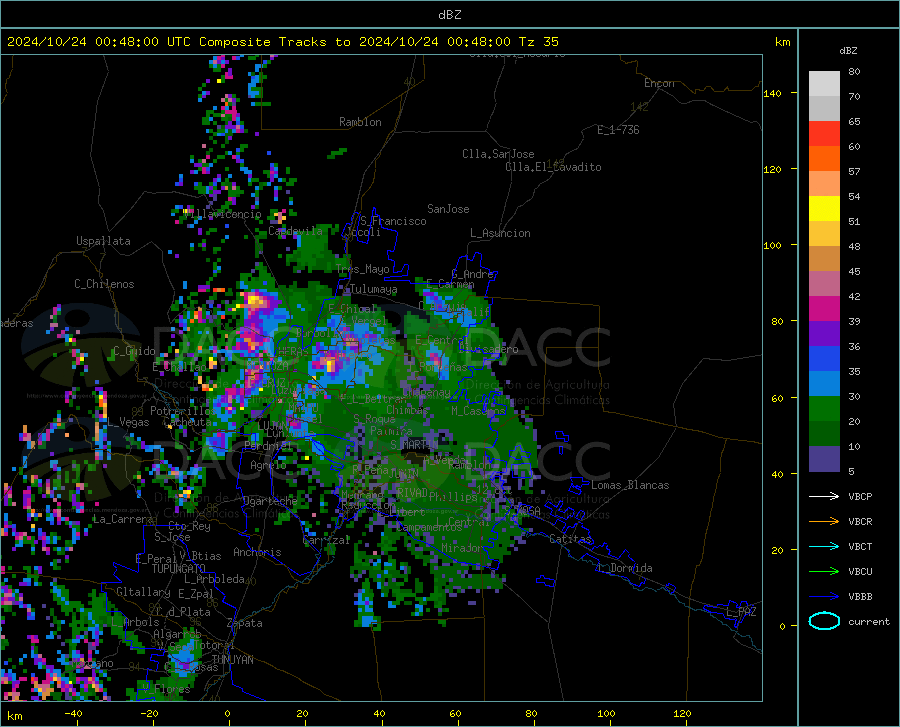Pick the slate-blue 5 dBZ swatch
900x727 pixels.
824,459
